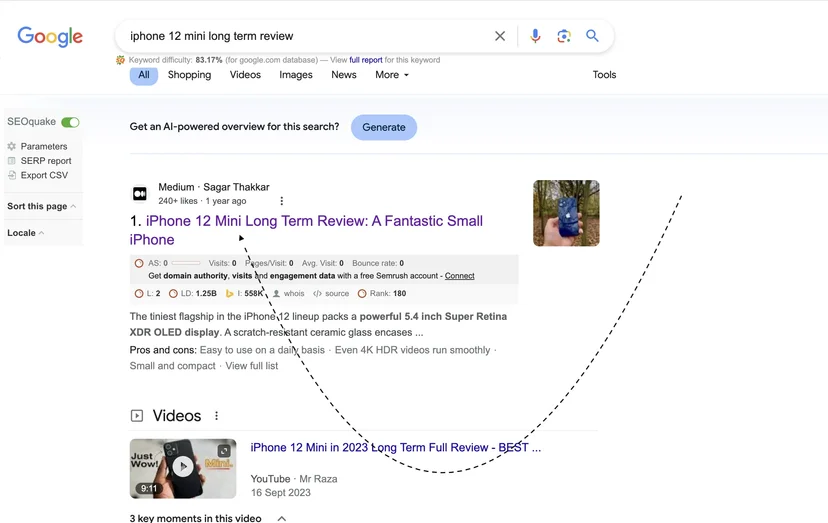The image size is (828, 523).
Task: Switch to the News tab
Action: click(x=344, y=75)
